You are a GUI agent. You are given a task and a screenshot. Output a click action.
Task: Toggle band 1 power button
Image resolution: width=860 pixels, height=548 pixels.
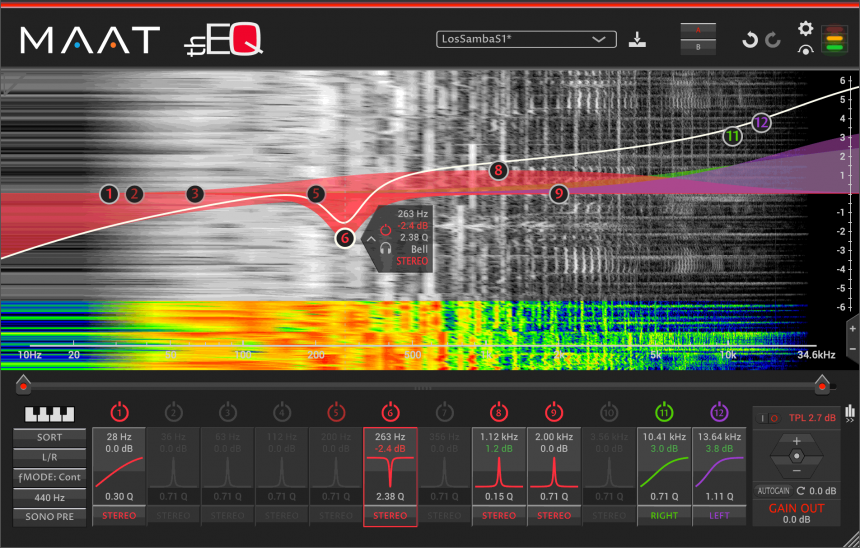119,412
